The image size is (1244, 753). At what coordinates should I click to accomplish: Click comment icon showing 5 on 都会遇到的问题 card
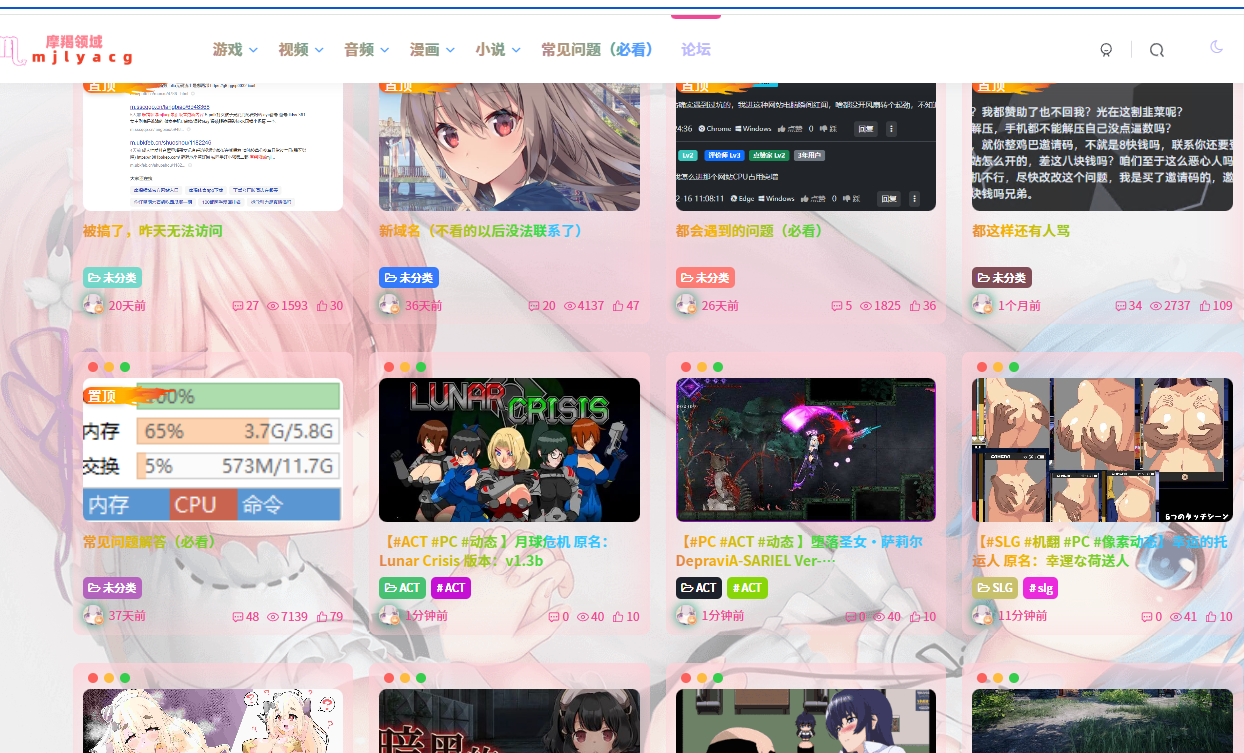[x=837, y=306]
